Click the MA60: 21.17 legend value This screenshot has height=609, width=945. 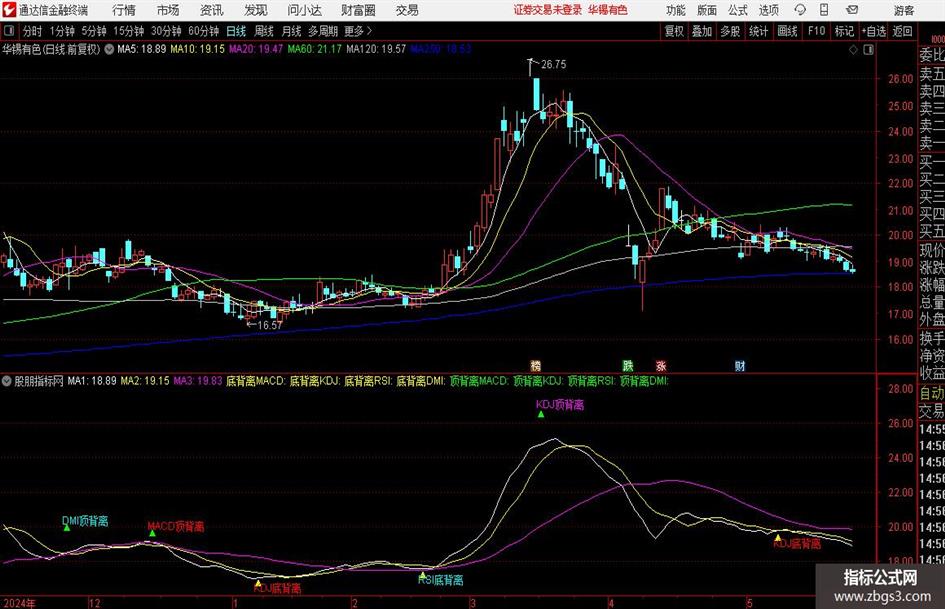314,49
